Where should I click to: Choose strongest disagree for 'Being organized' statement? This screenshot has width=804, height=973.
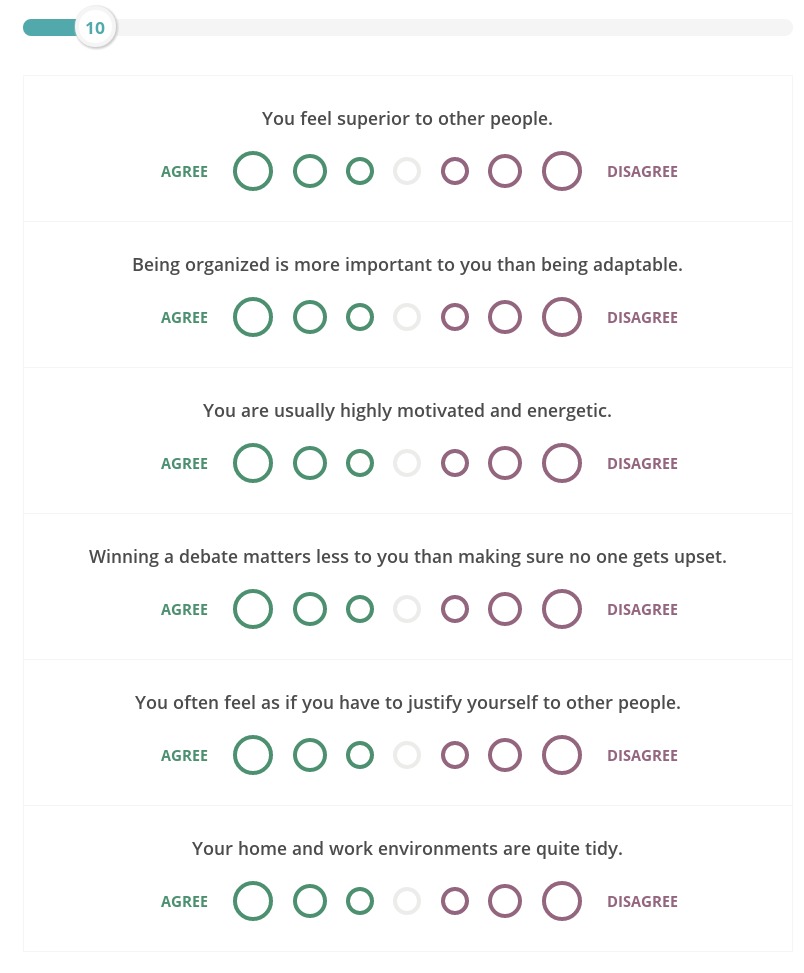pyautogui.click(x=561, y=317)
